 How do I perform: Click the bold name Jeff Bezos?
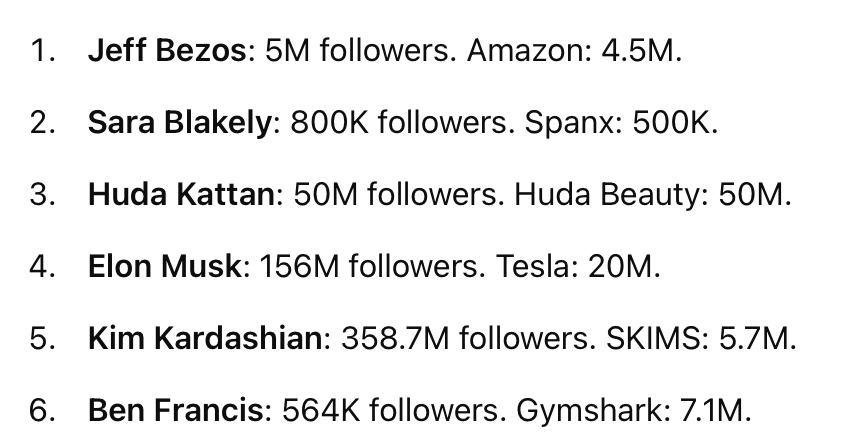pyautogui.click(x=166, y=51)
